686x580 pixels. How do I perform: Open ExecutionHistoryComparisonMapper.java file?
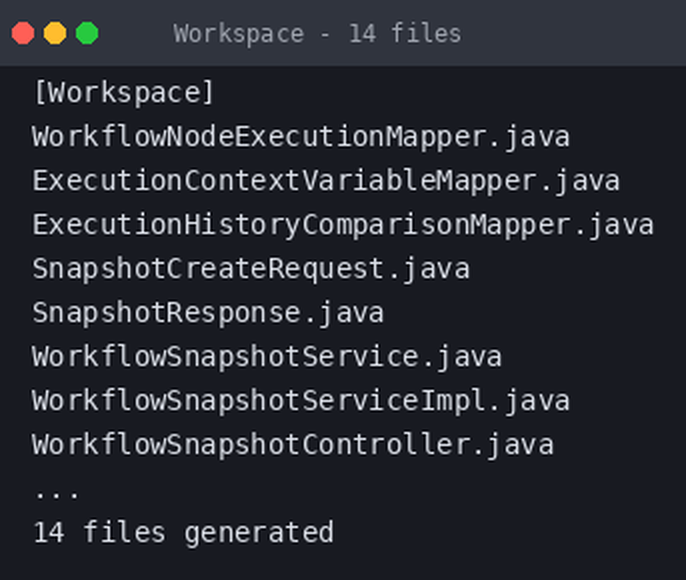pos(343,225)
